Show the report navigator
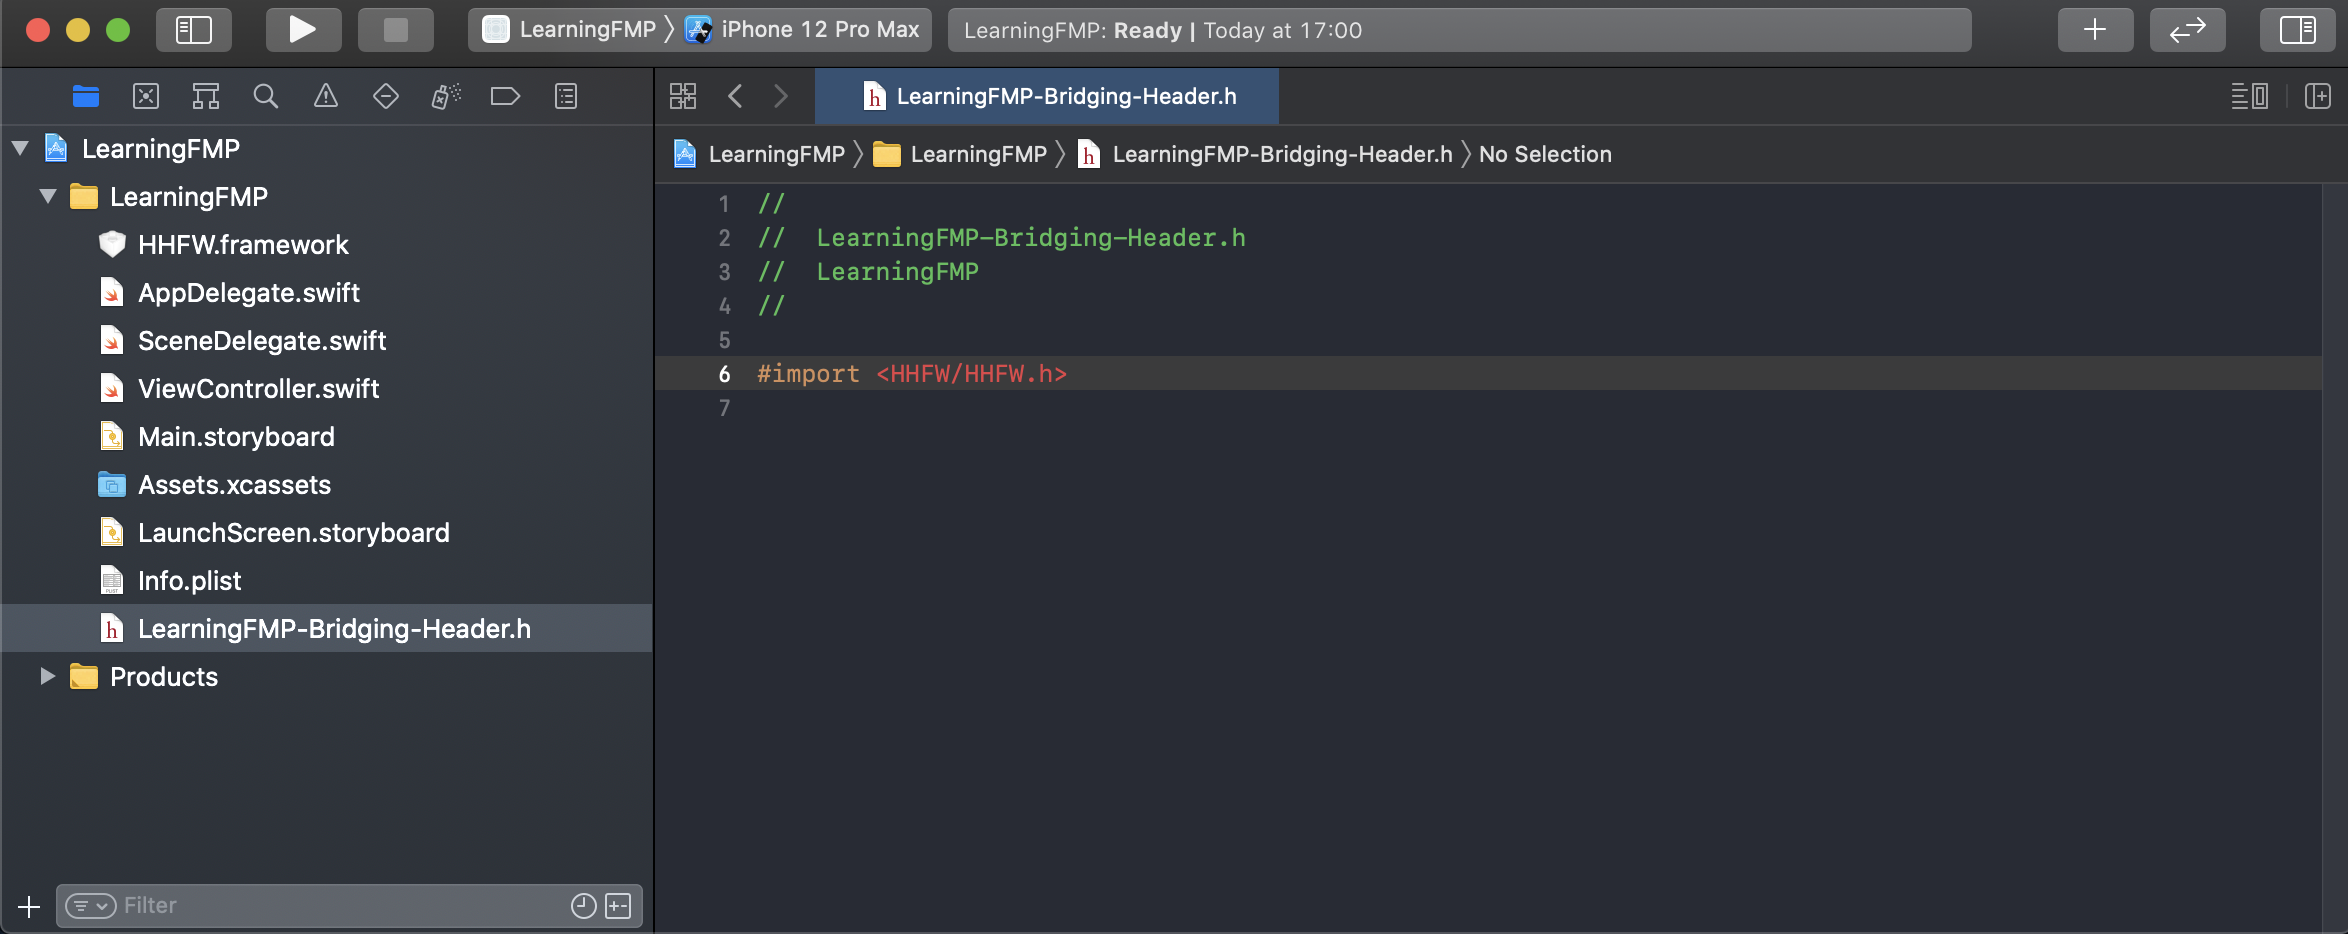 pyautogui.click(x=566, y=96)
